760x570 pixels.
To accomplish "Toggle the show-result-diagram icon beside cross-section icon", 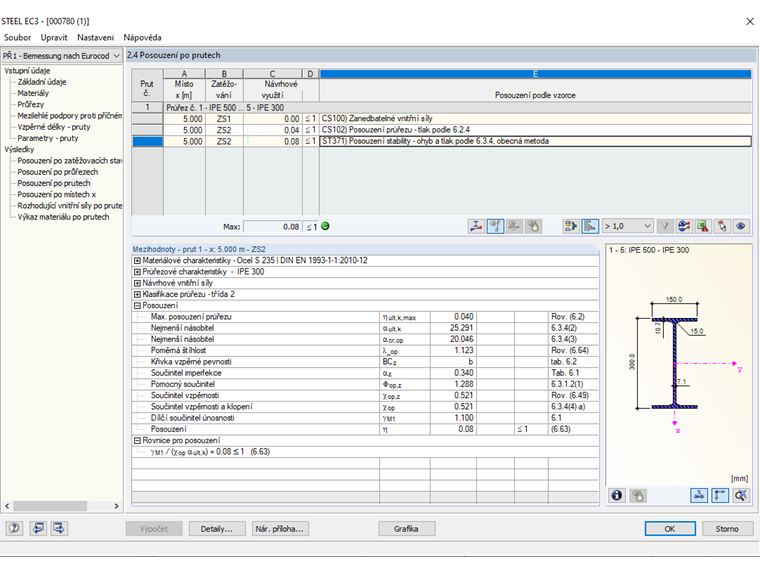I will pyautogui.click(x=495, y=226).
